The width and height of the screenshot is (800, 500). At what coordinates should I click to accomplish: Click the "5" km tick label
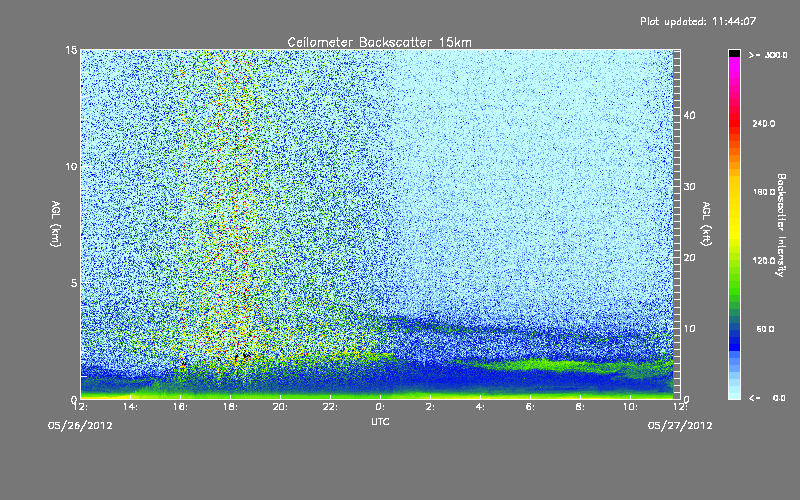pyautogui.click(x=74, y=283)
